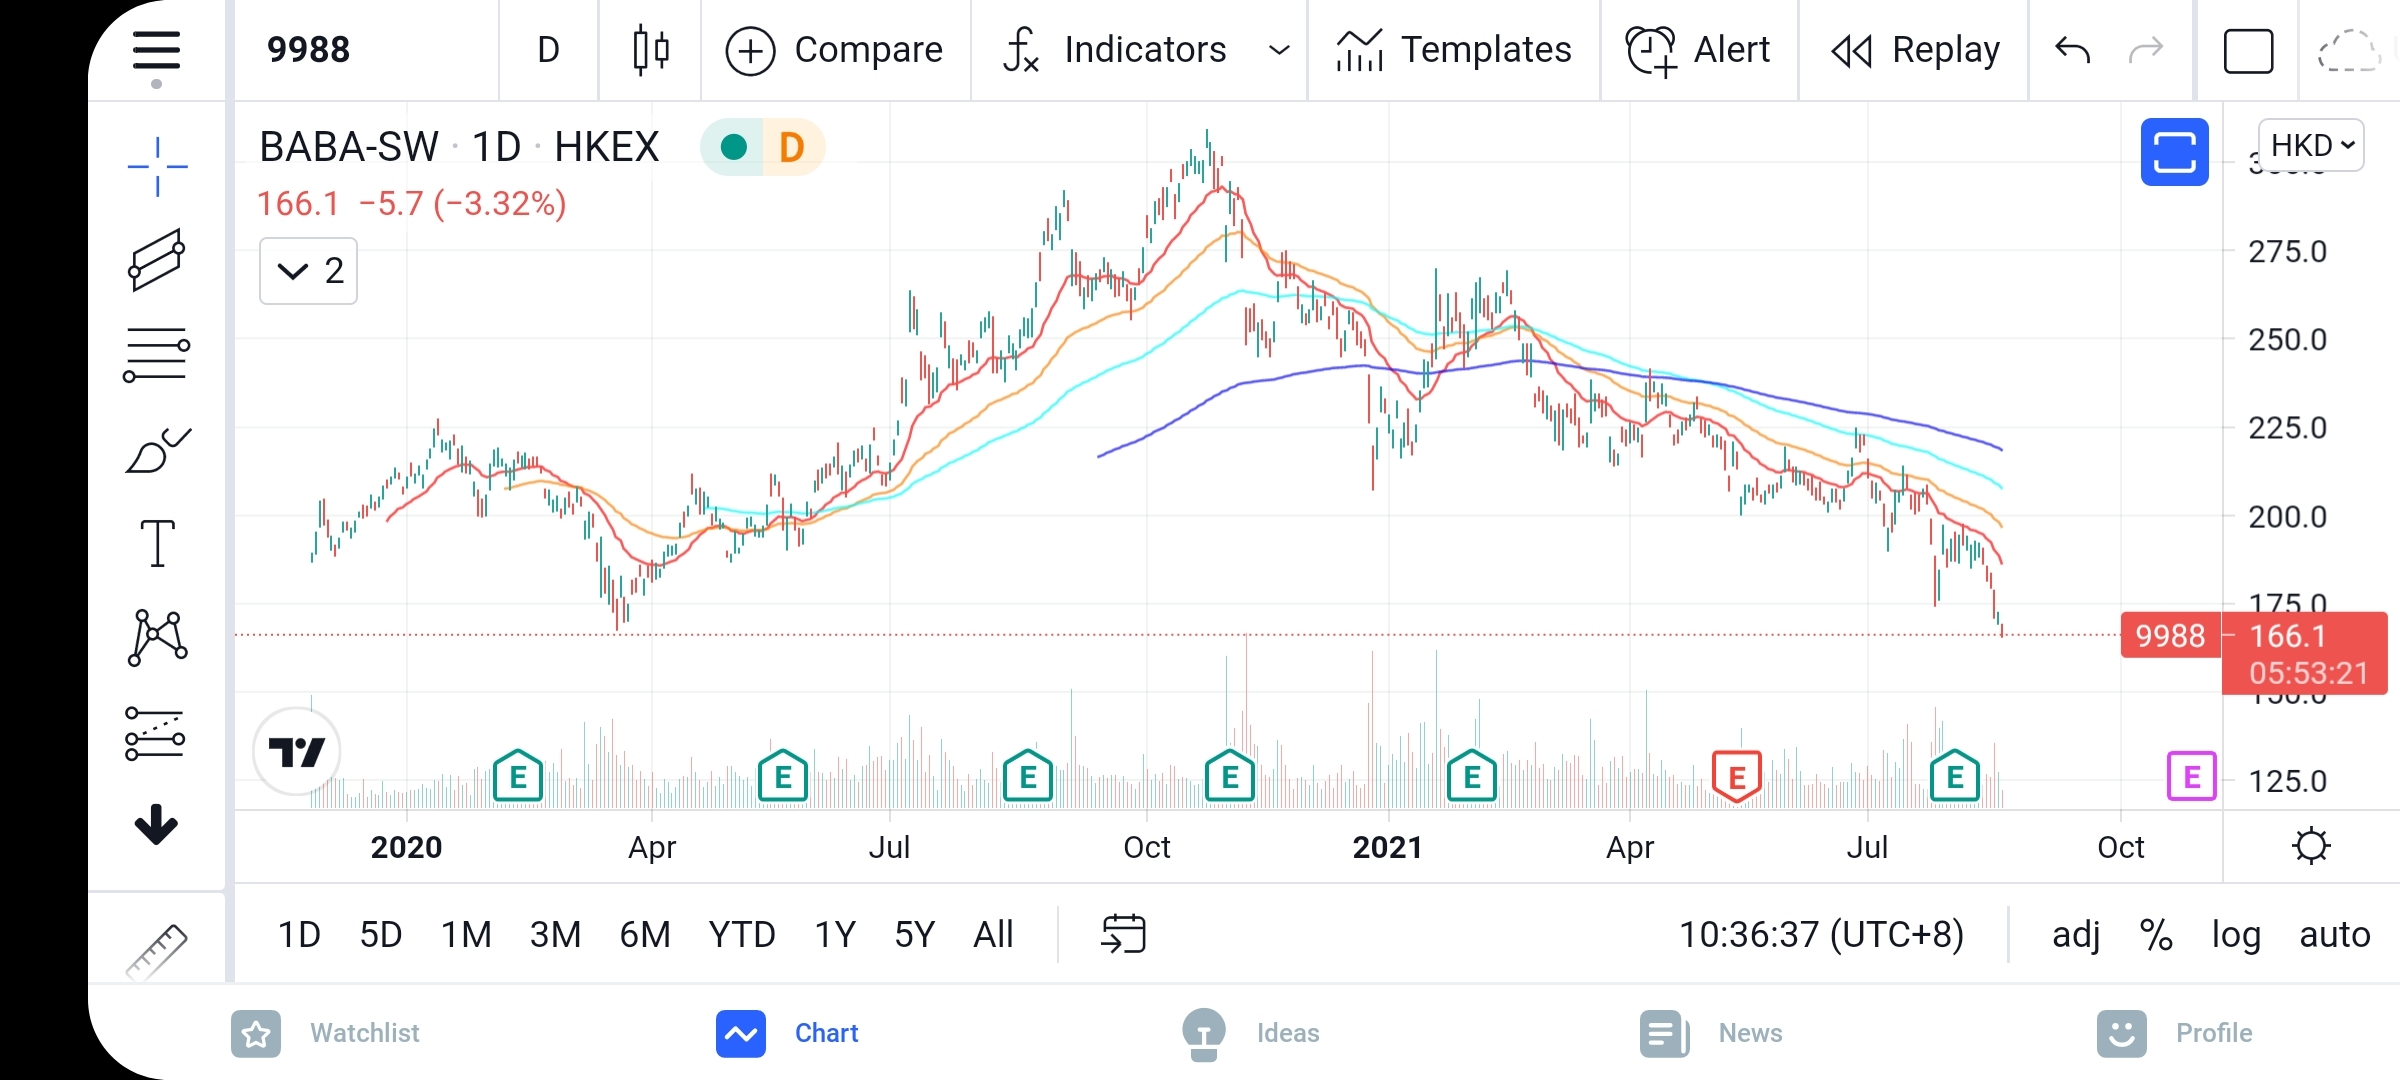Click the cloud save layout icon
Screen dimensions: 2400x1080
(2348, 51)
